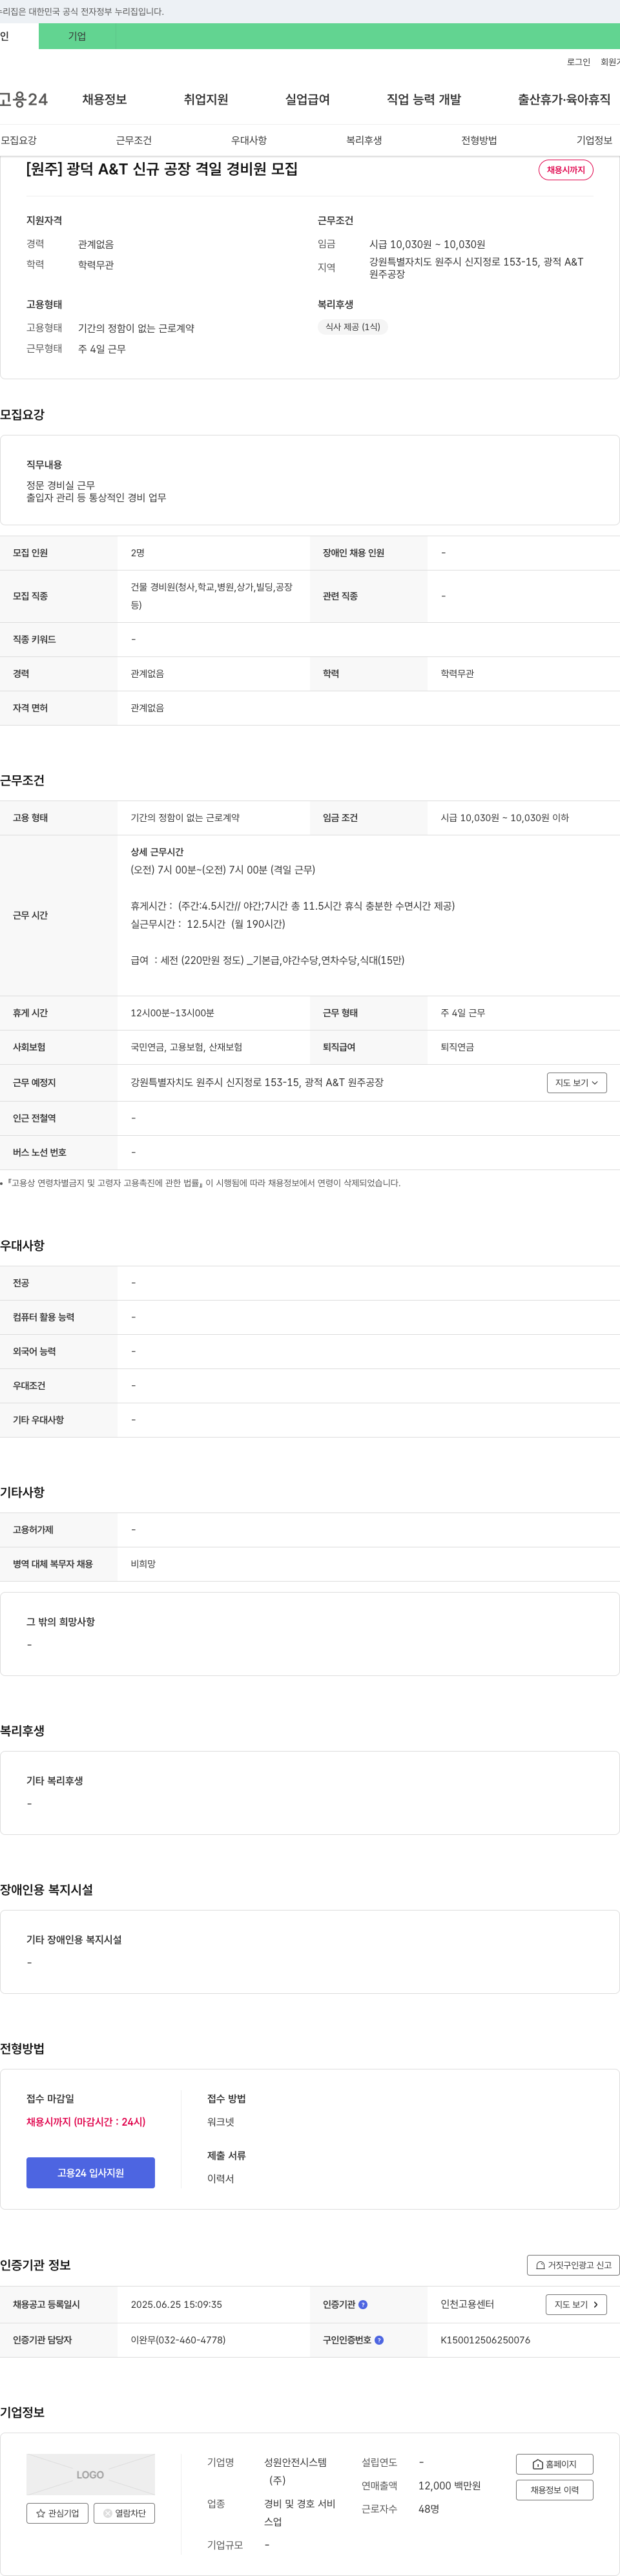Select wage text 시급 10,030원 ~ 10,030원
Image resolution: width=620 pixels, height=2576 pixels.
pos(427,244)
